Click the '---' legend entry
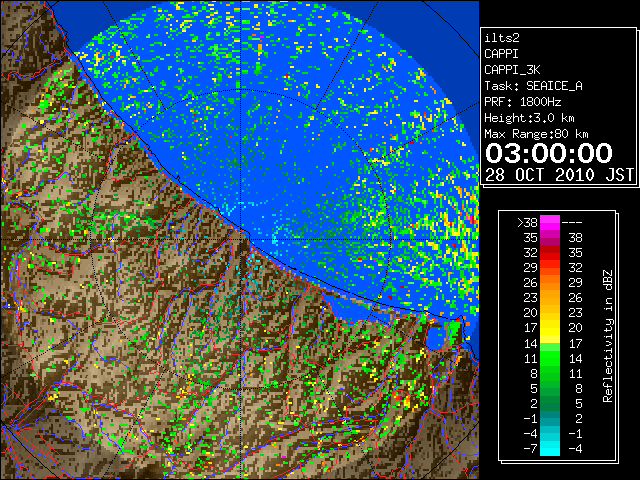This screenshot has height=480, width=640. pyautogui.click(x=572, y=223)
